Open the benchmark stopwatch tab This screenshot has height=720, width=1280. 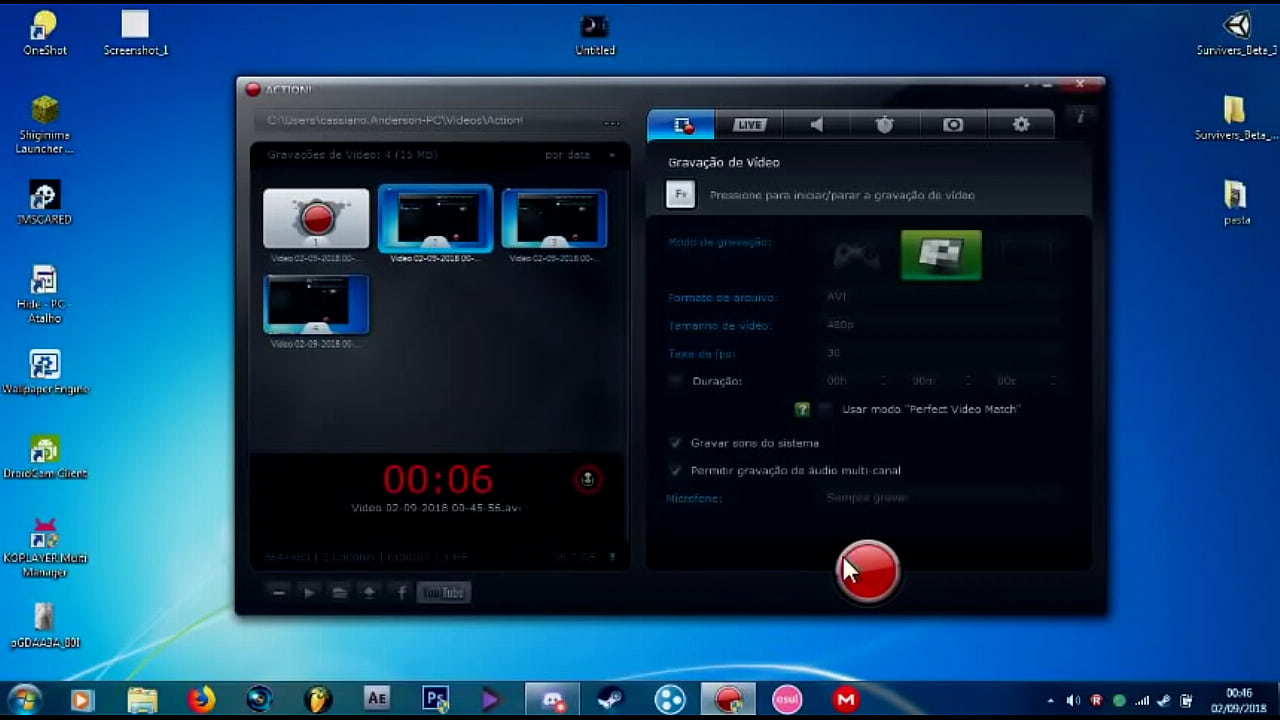pos(884,125)
